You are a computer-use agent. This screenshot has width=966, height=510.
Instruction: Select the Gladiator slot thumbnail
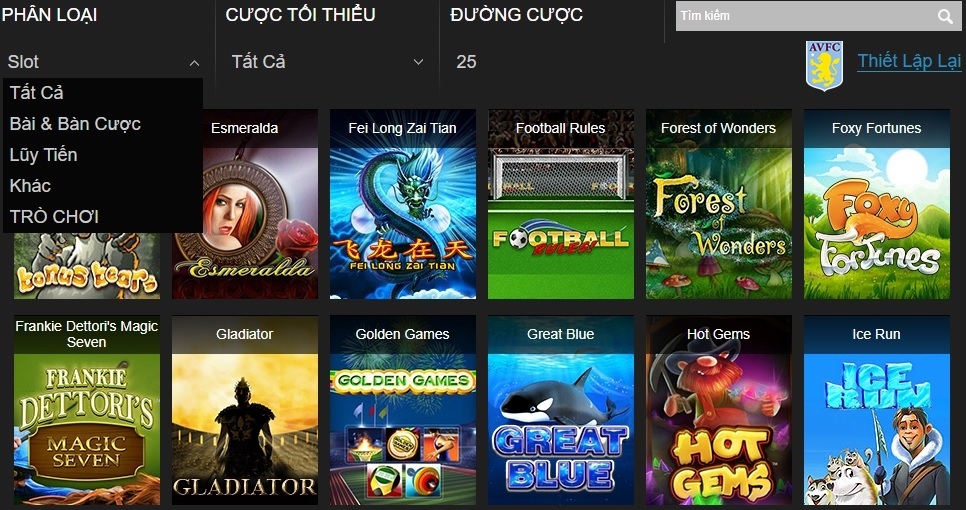(x=245, y=410)
